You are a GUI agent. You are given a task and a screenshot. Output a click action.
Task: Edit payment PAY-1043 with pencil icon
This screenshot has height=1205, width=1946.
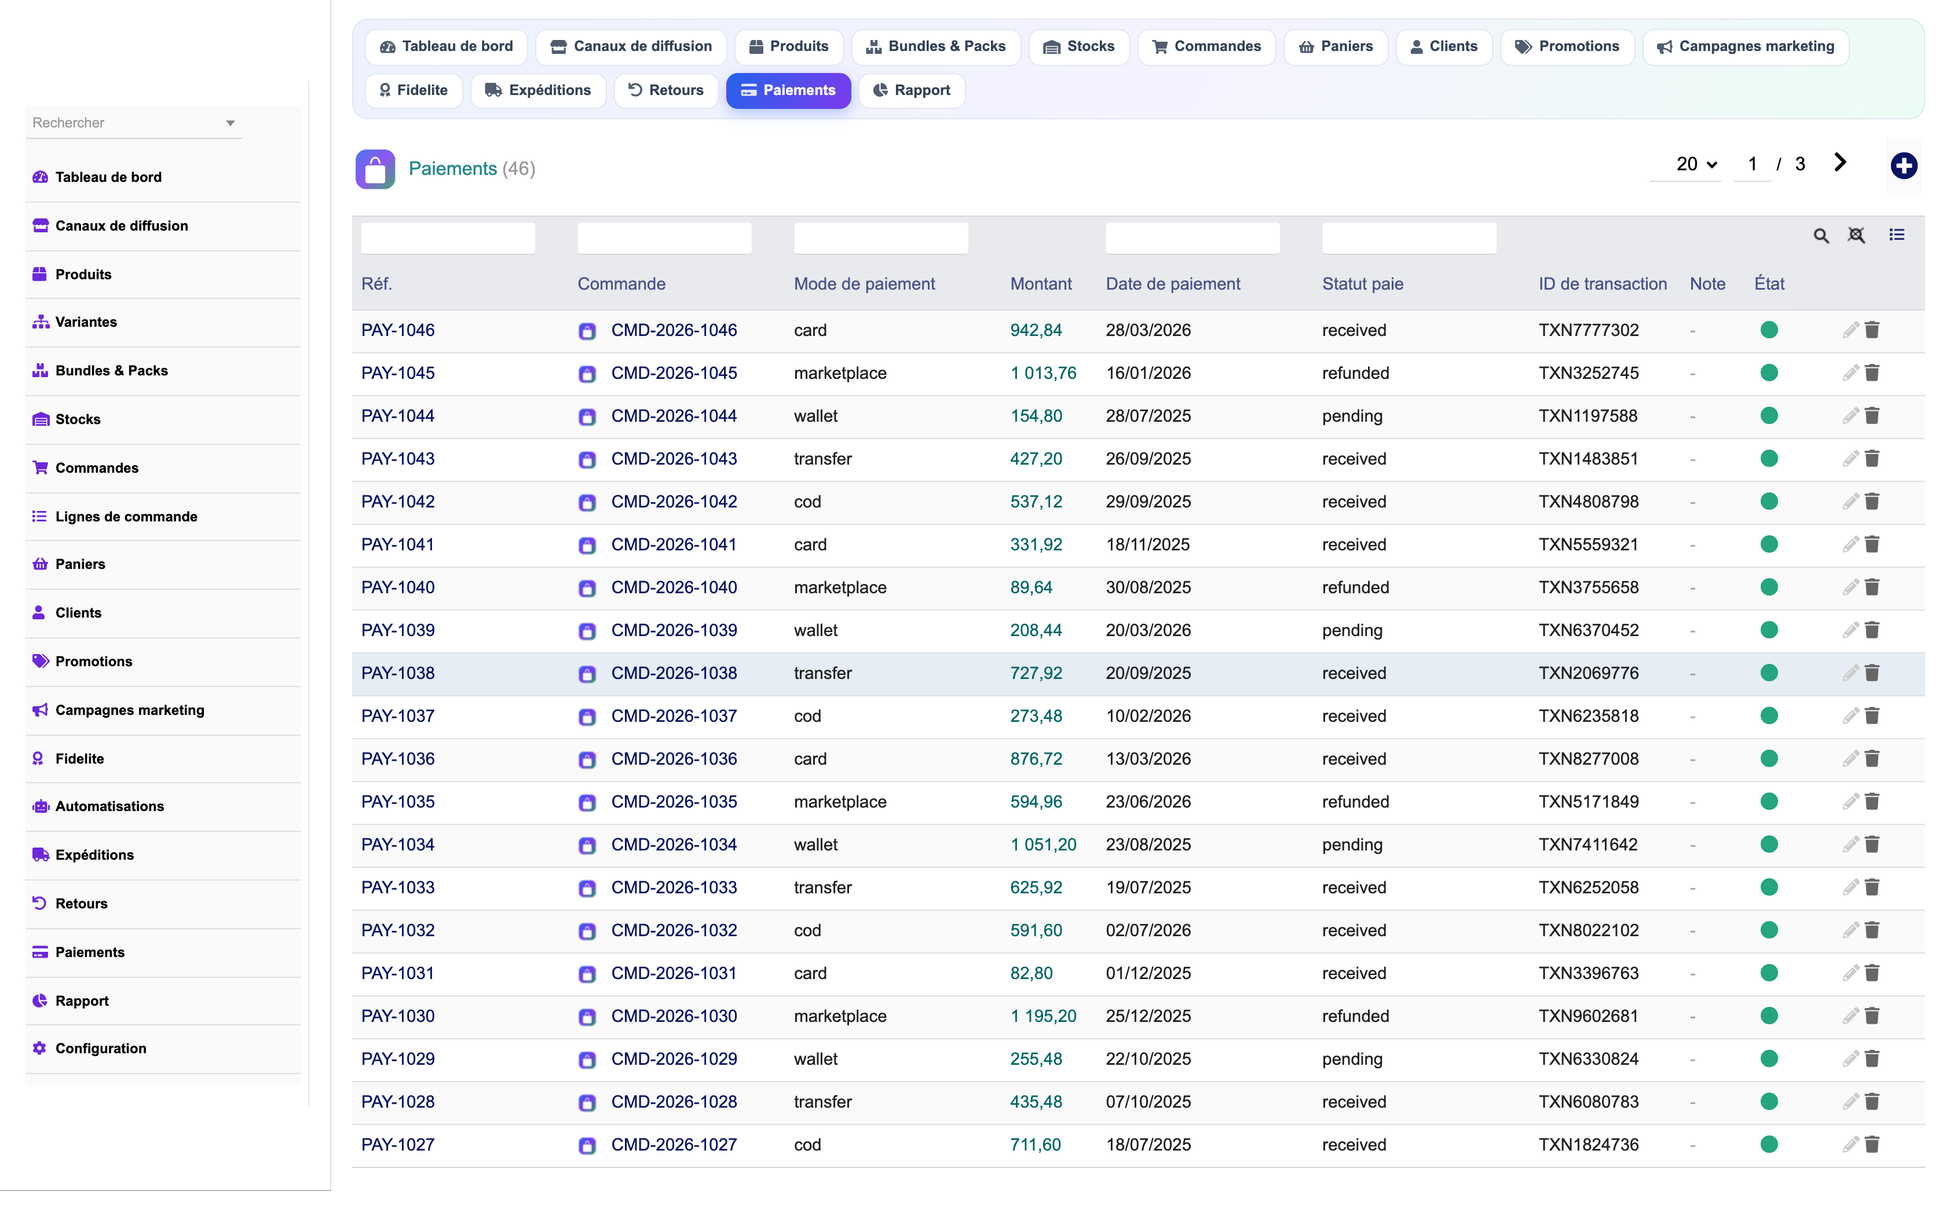tap(1850, 459)
